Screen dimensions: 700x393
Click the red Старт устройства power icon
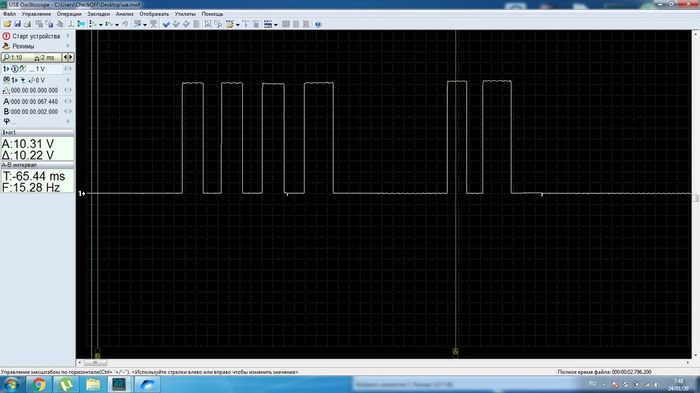tap(6, 36)
